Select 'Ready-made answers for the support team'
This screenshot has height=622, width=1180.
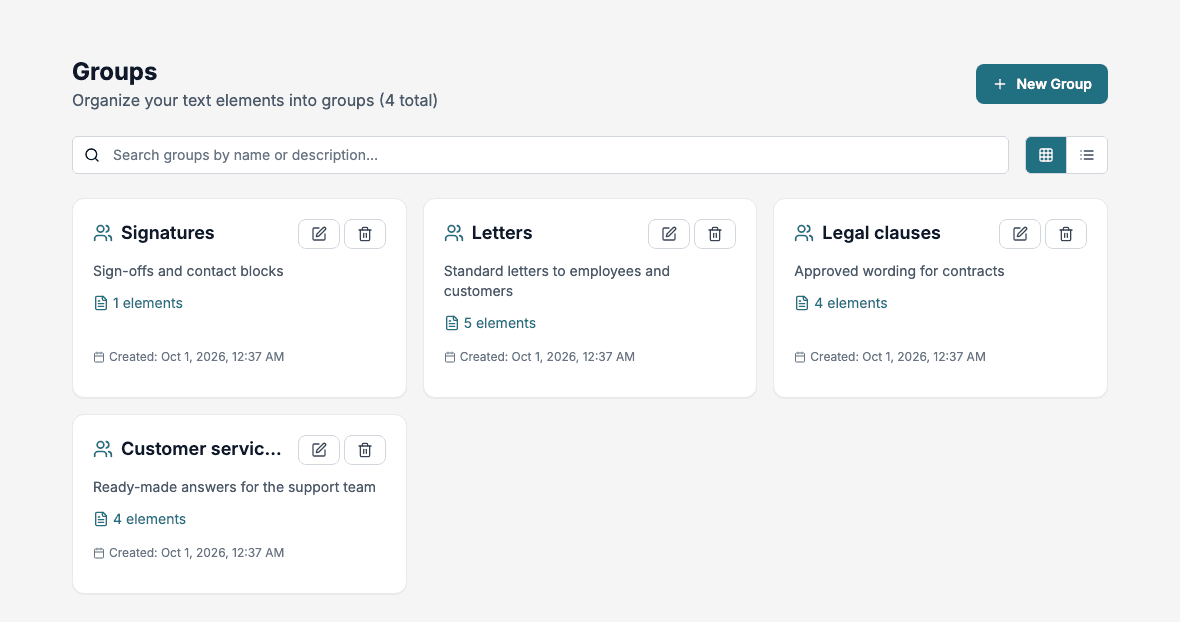click(234, 487)
